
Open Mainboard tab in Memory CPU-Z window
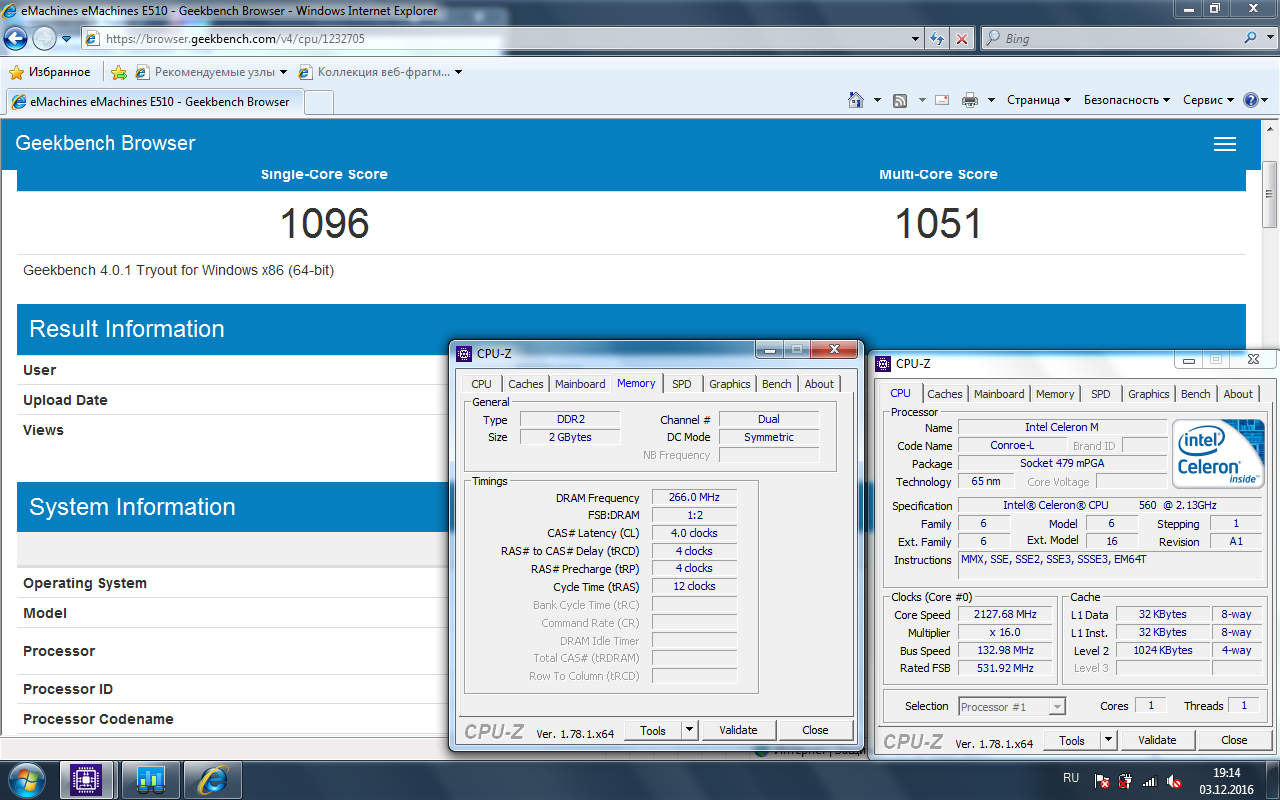point(580,384)
